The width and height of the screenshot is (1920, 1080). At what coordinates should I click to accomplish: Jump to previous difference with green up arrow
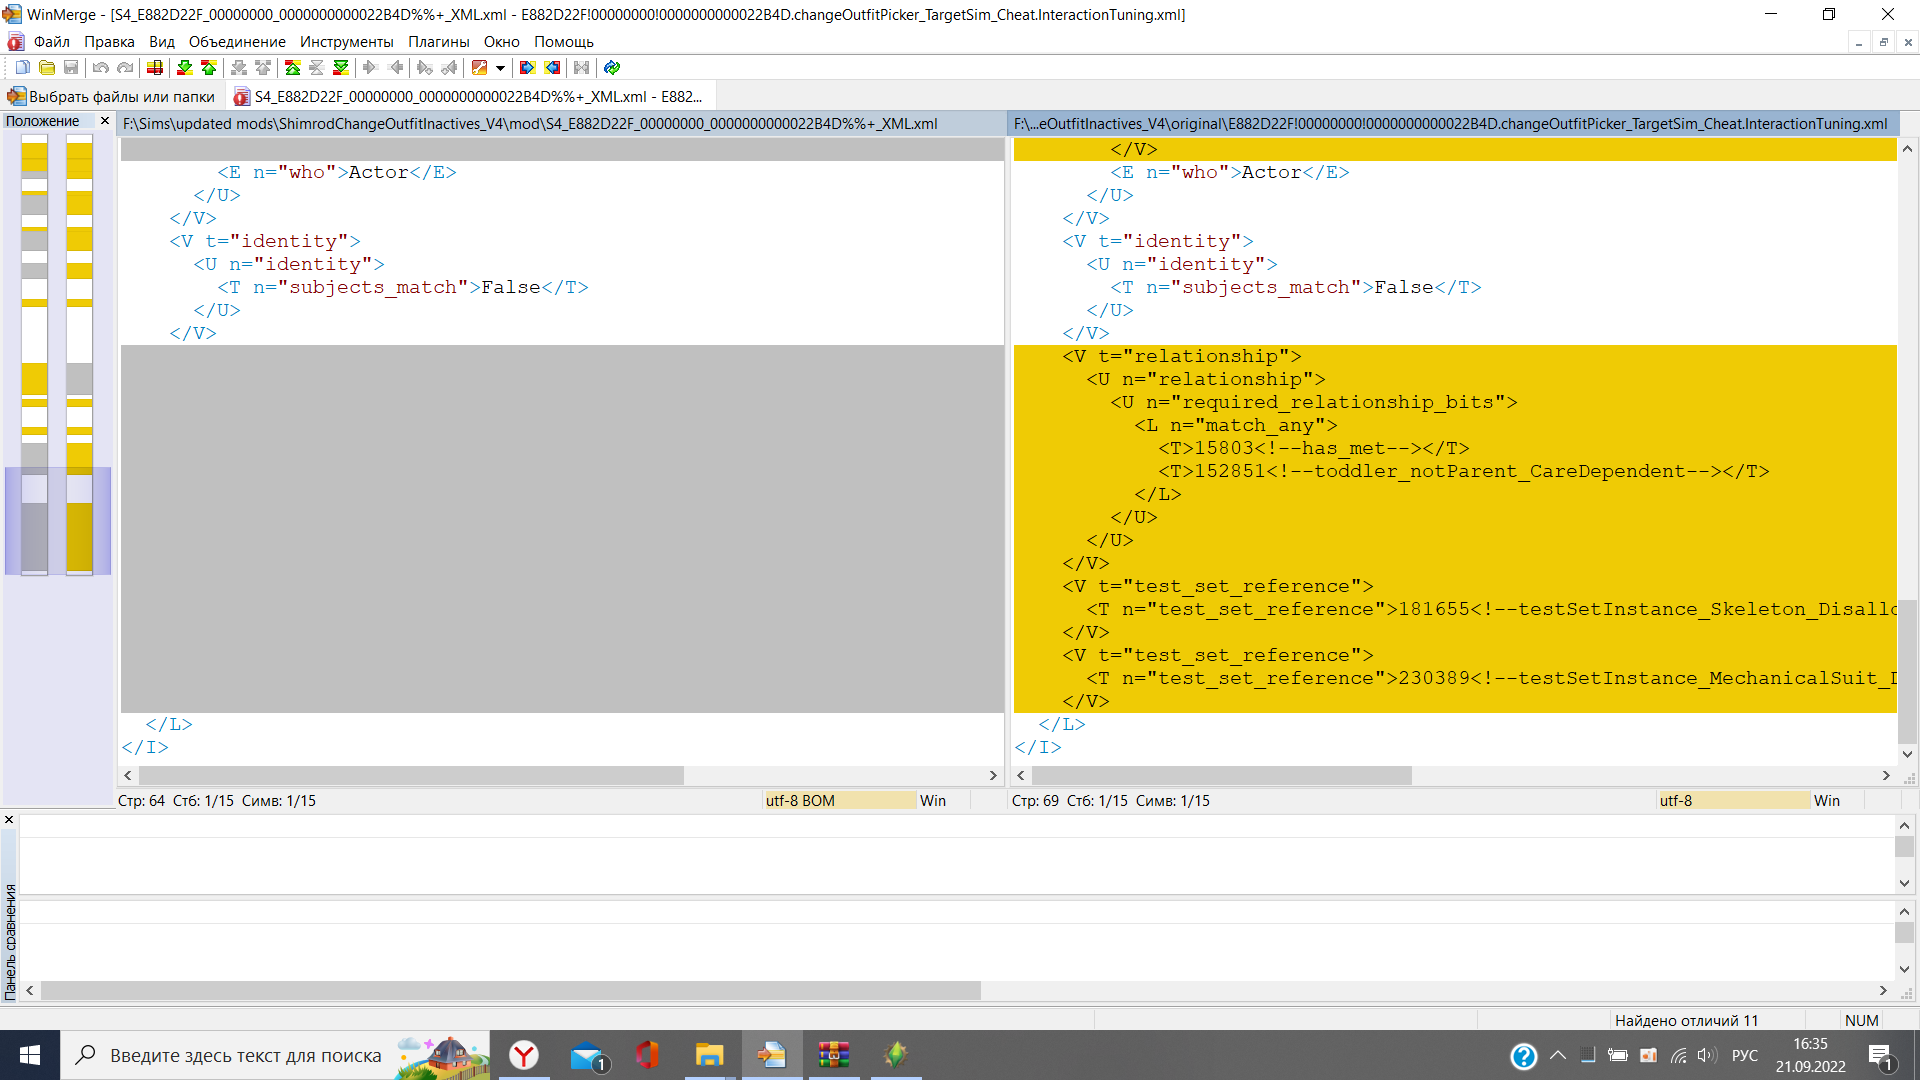pos(208,68)
